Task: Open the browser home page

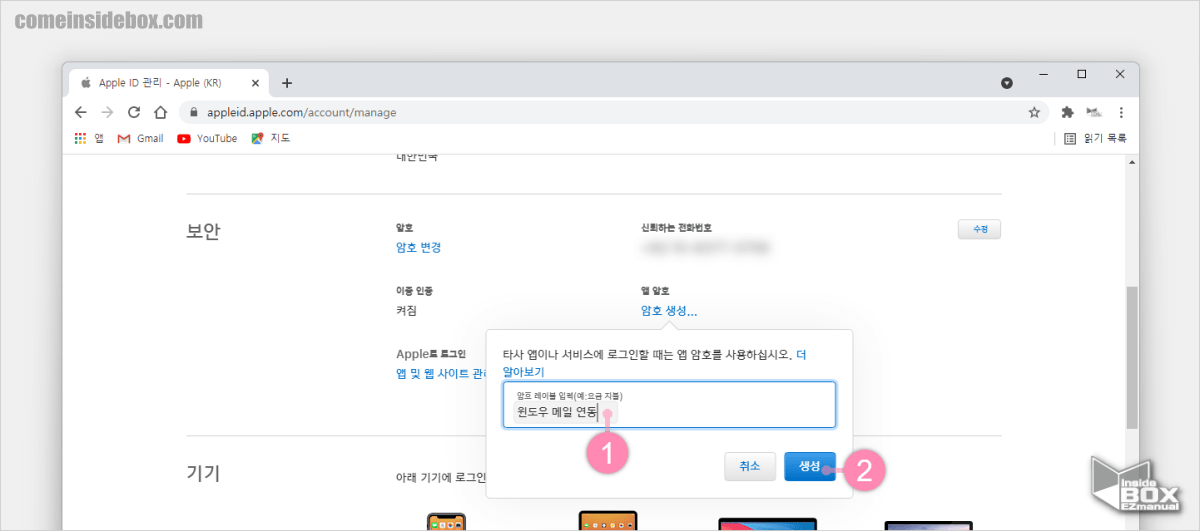Action: click(x=159, y=112)
